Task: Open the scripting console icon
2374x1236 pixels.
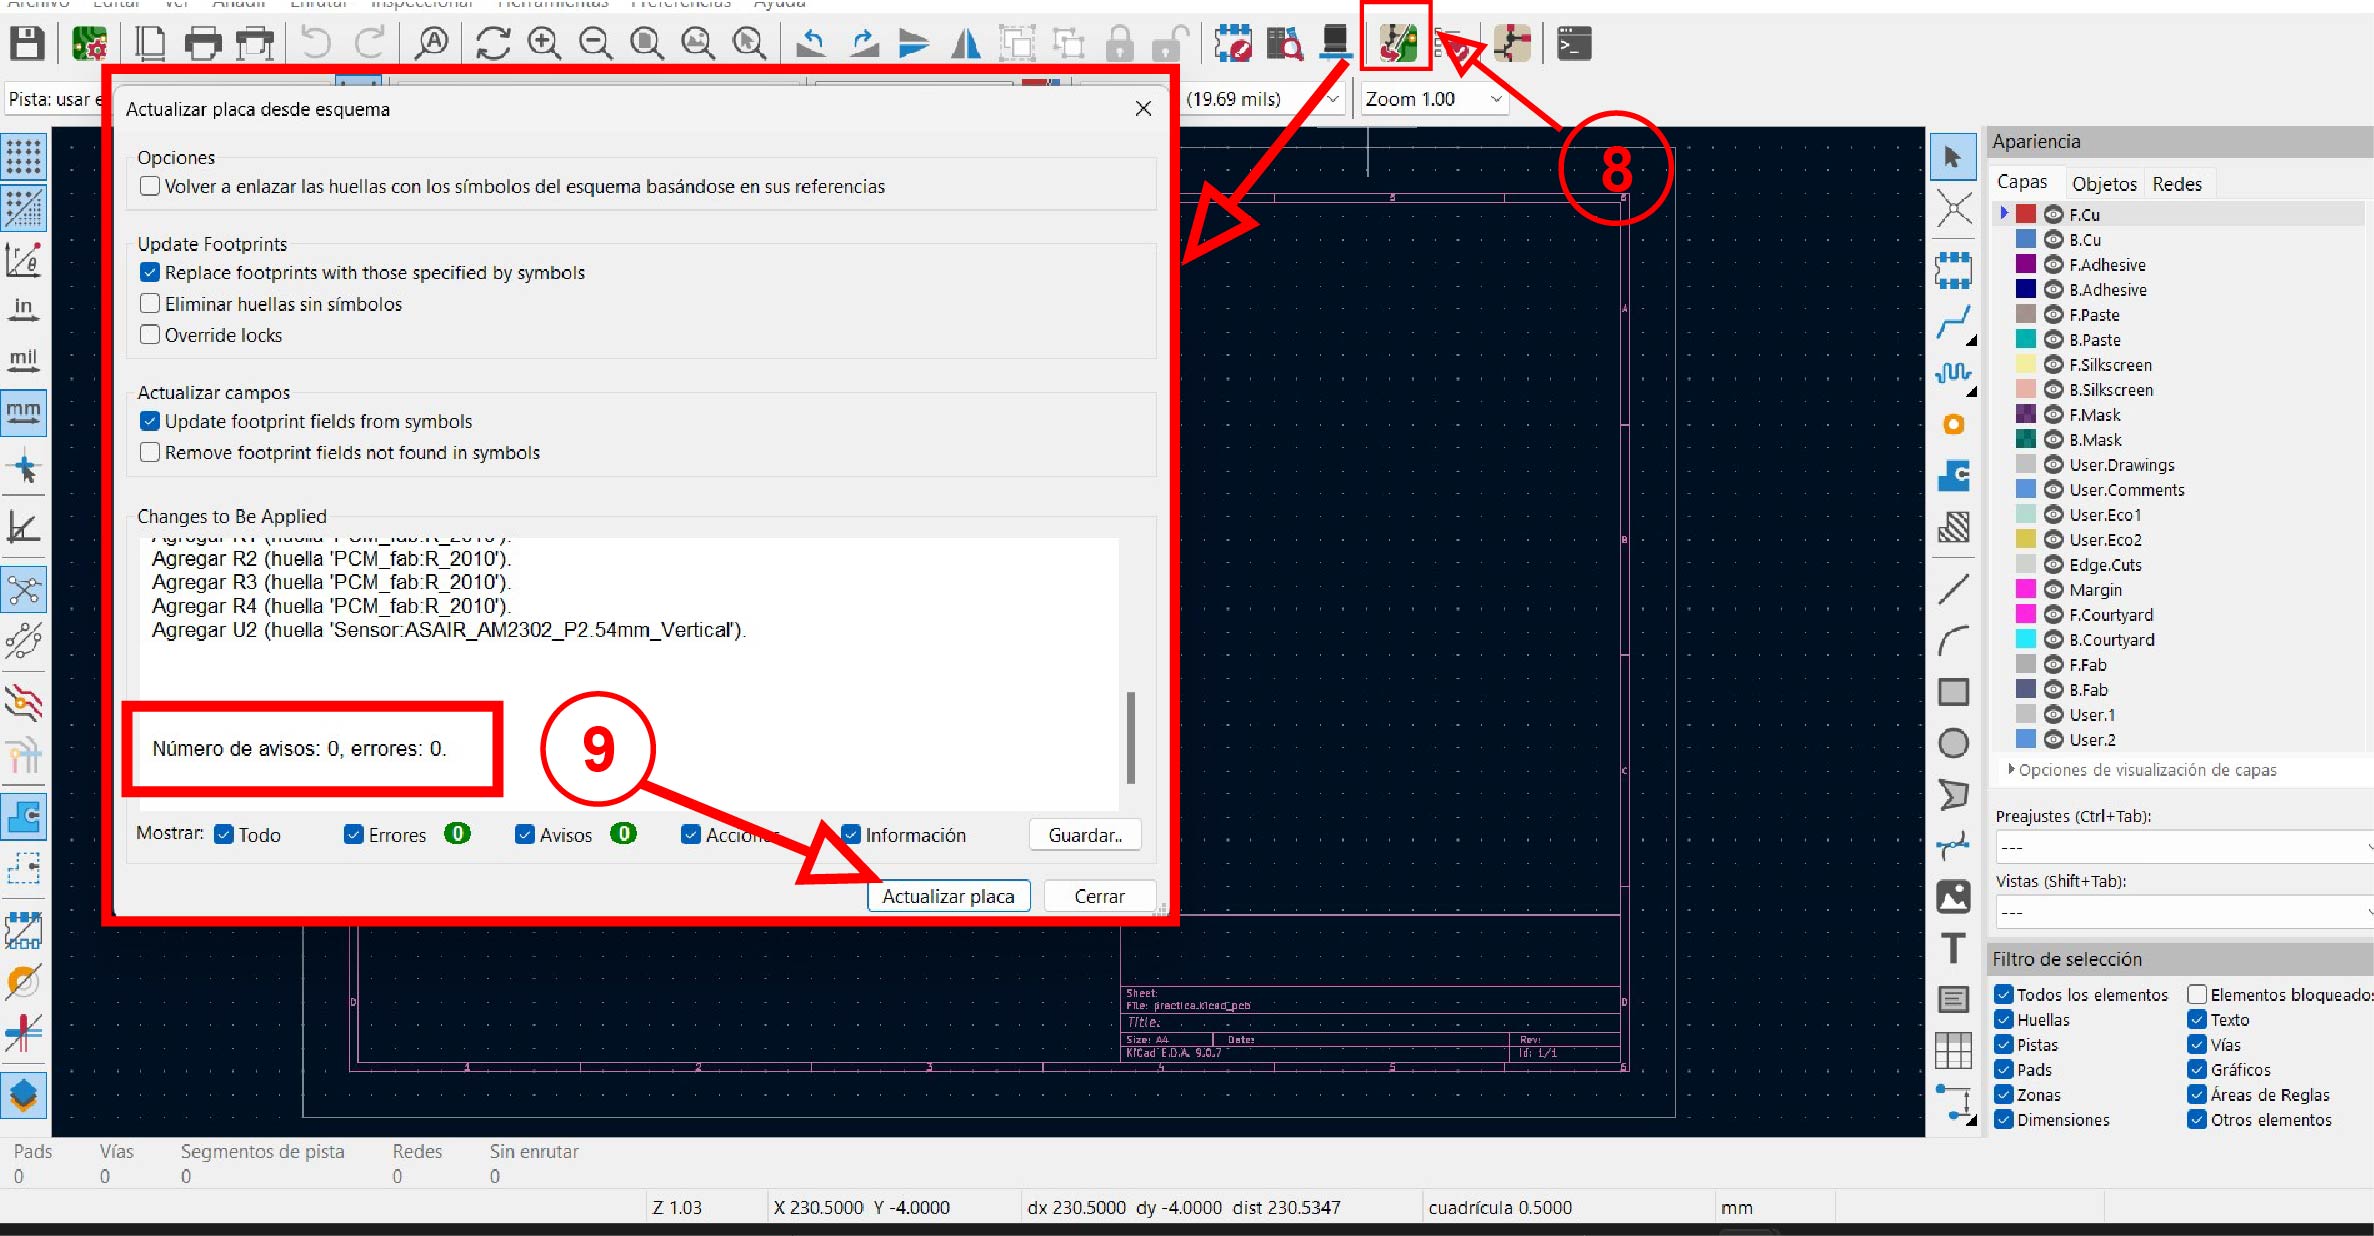Action: coord(1573,43)
